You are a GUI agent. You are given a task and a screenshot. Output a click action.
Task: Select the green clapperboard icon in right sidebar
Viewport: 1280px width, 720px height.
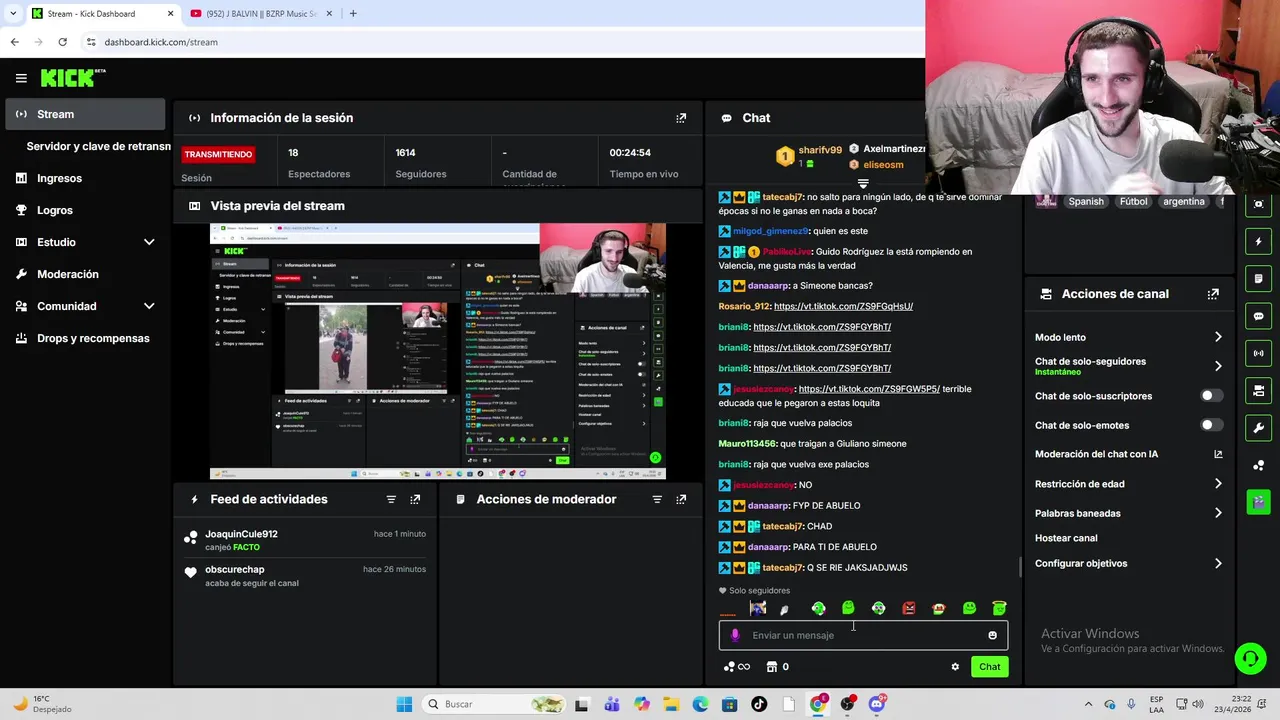(1258, 501)
